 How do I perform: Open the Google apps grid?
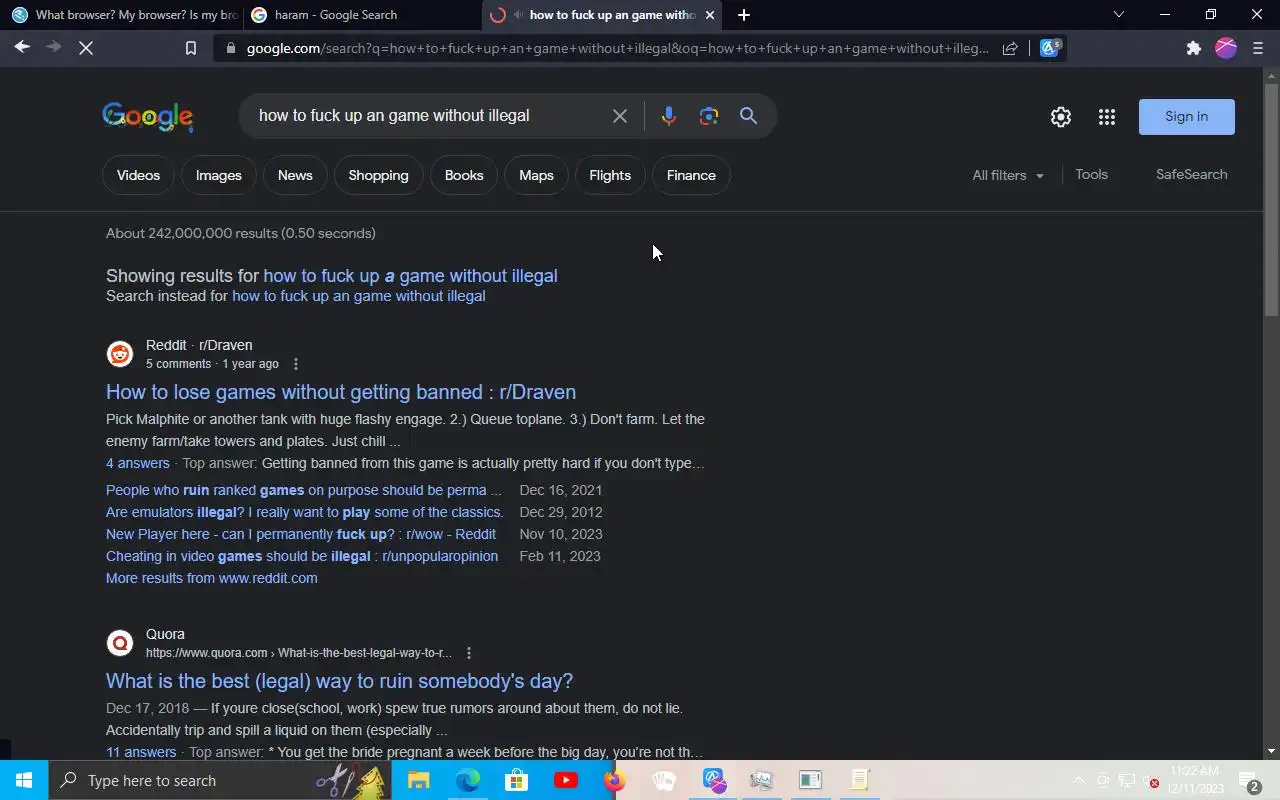tap(1106, 117)
